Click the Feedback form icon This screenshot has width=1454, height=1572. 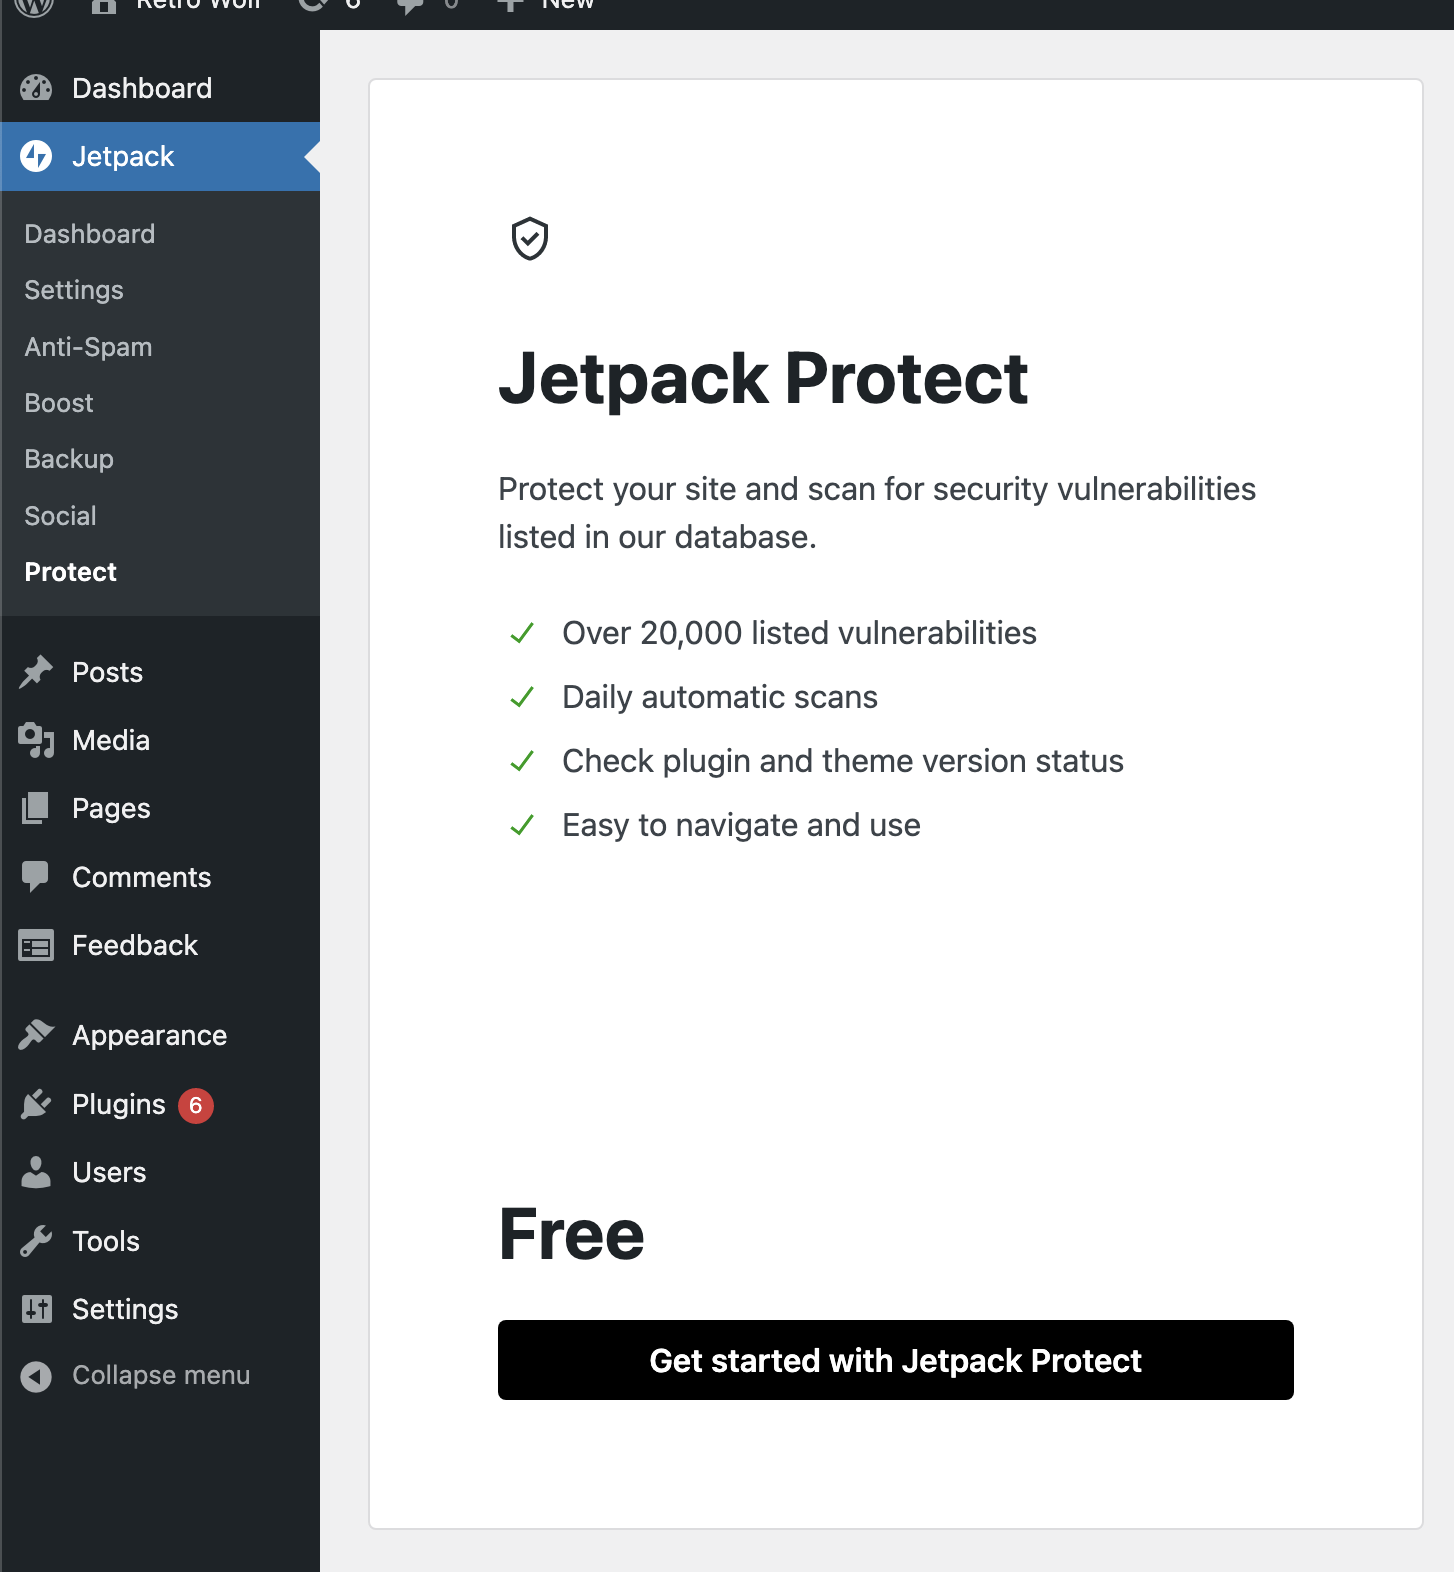[36, 945]
